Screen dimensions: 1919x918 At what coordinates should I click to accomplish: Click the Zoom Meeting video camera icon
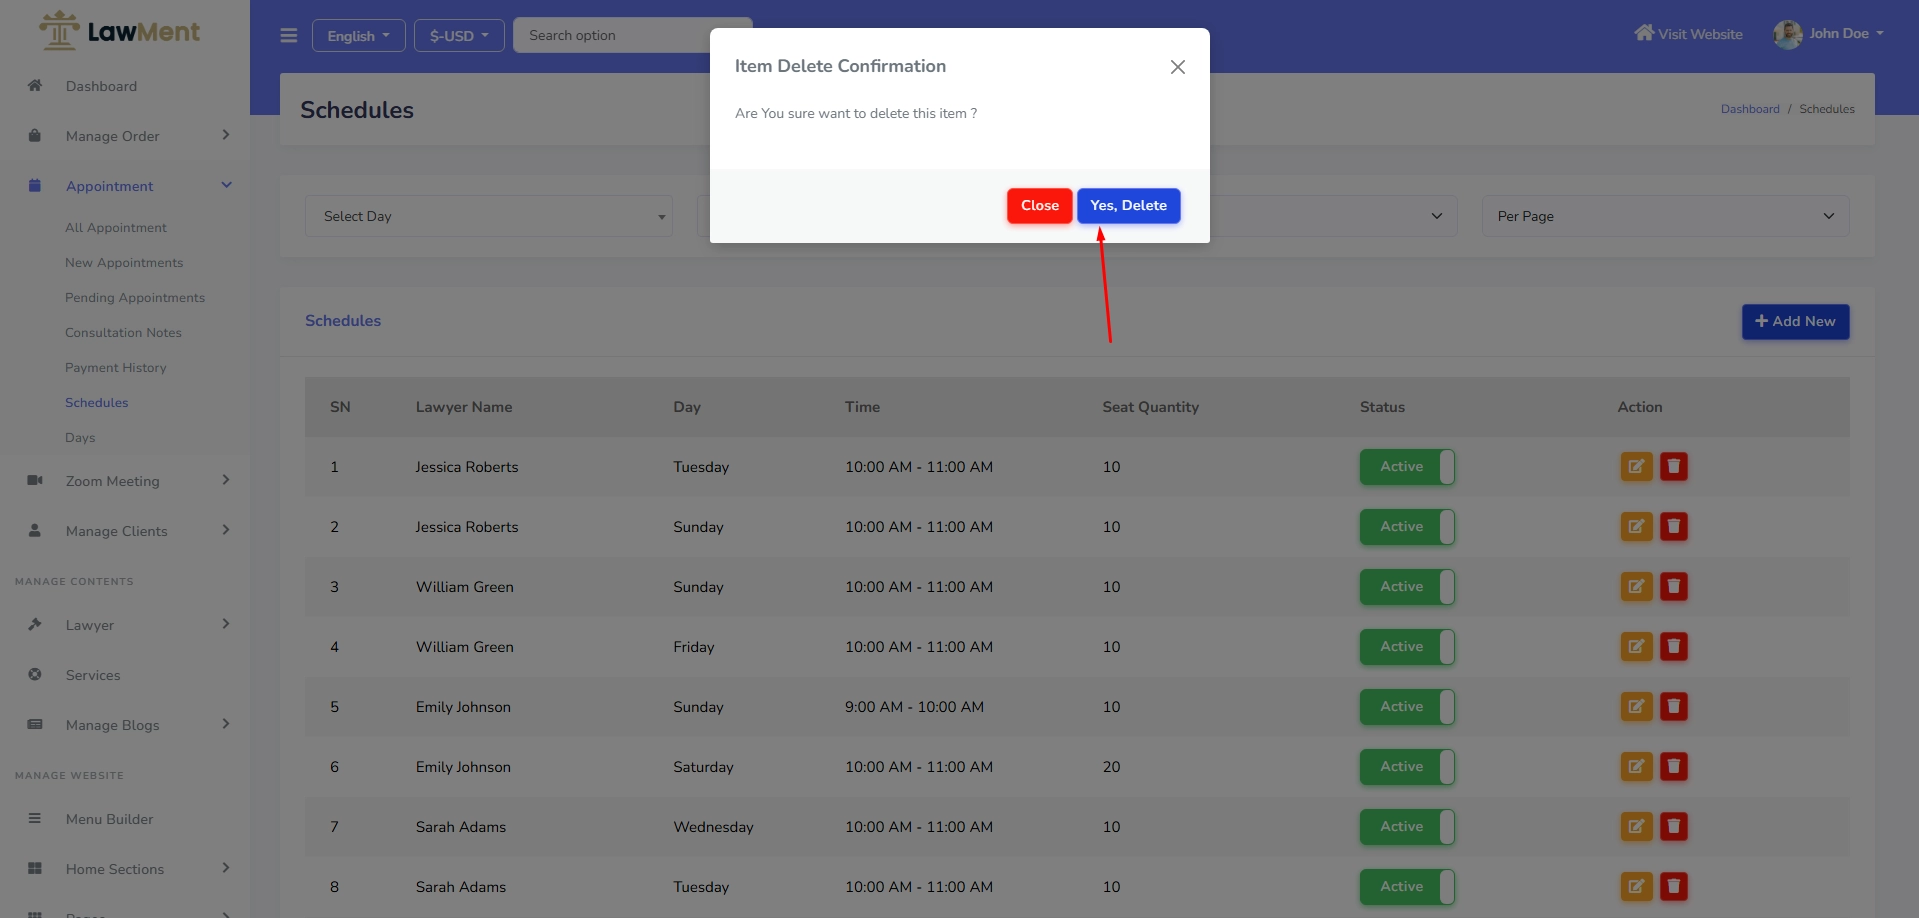tap(35, 480)
